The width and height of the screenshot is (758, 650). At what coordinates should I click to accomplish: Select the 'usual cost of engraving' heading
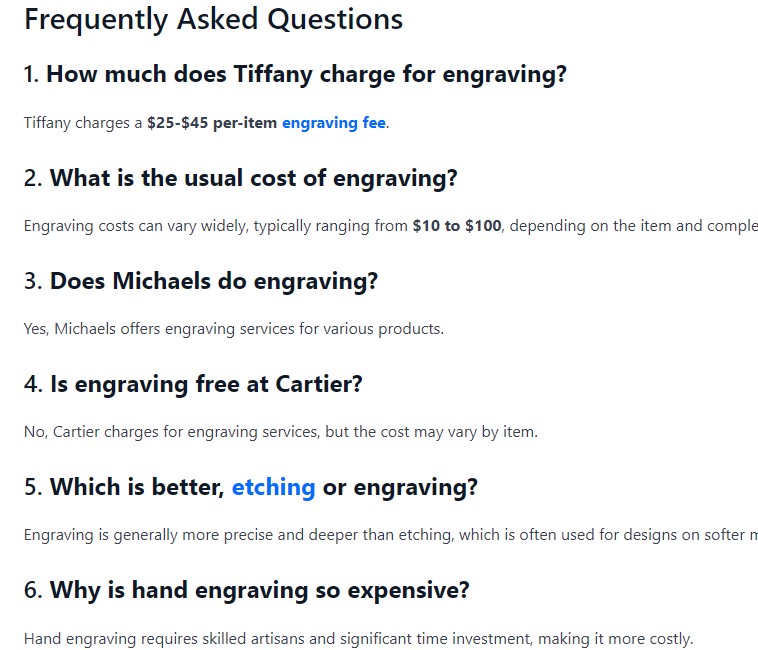240,178
